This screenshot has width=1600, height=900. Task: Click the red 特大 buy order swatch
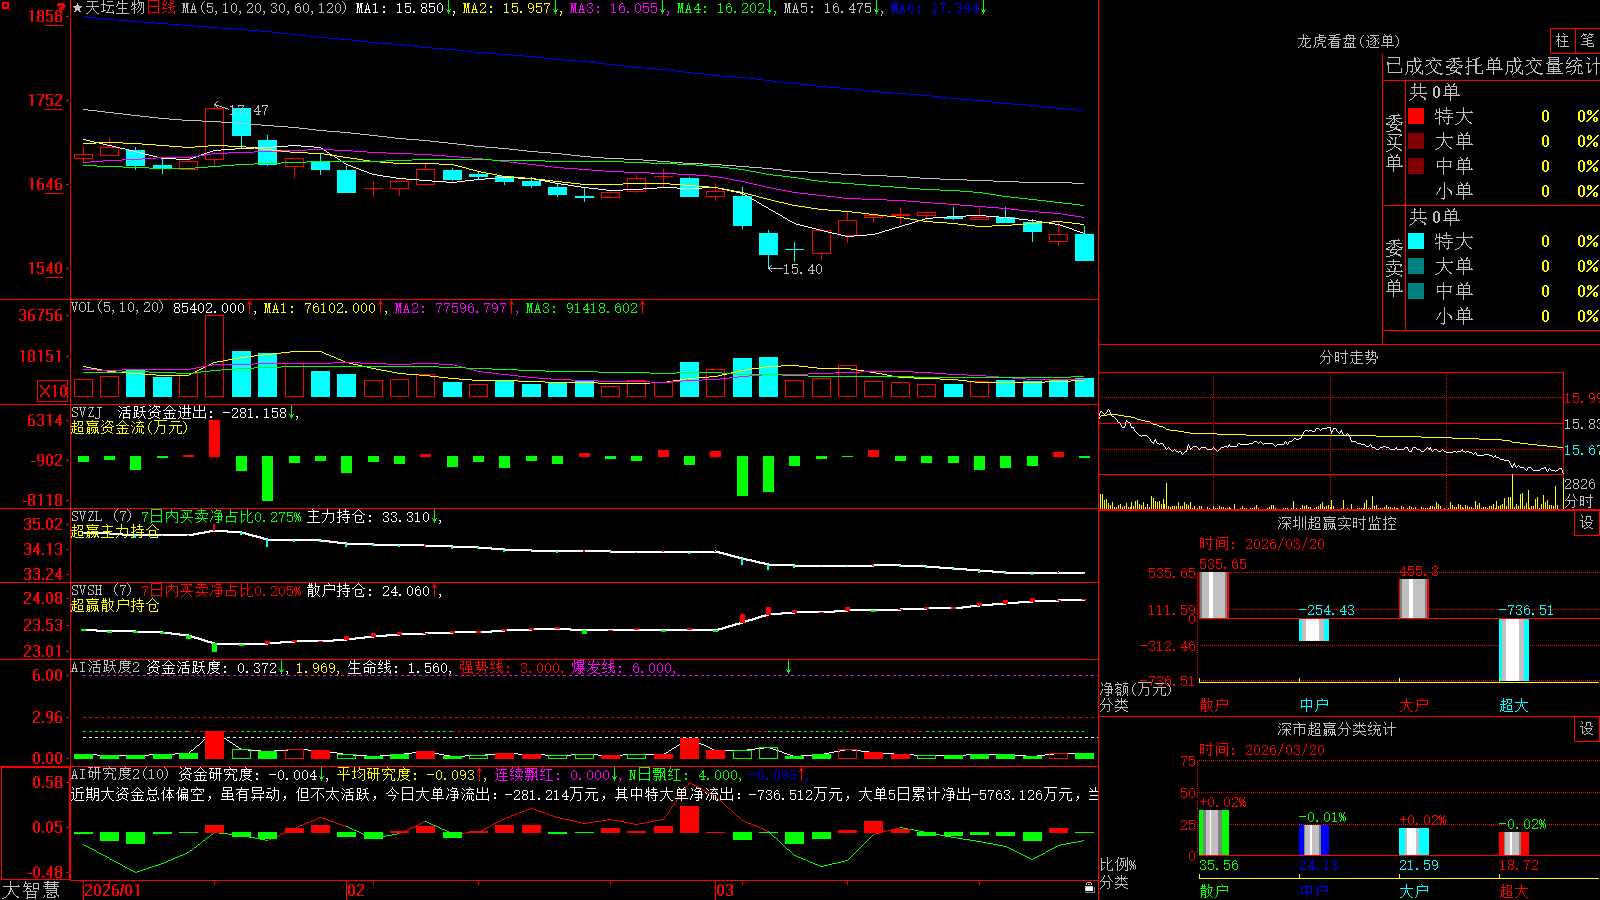click(1416, 116)
